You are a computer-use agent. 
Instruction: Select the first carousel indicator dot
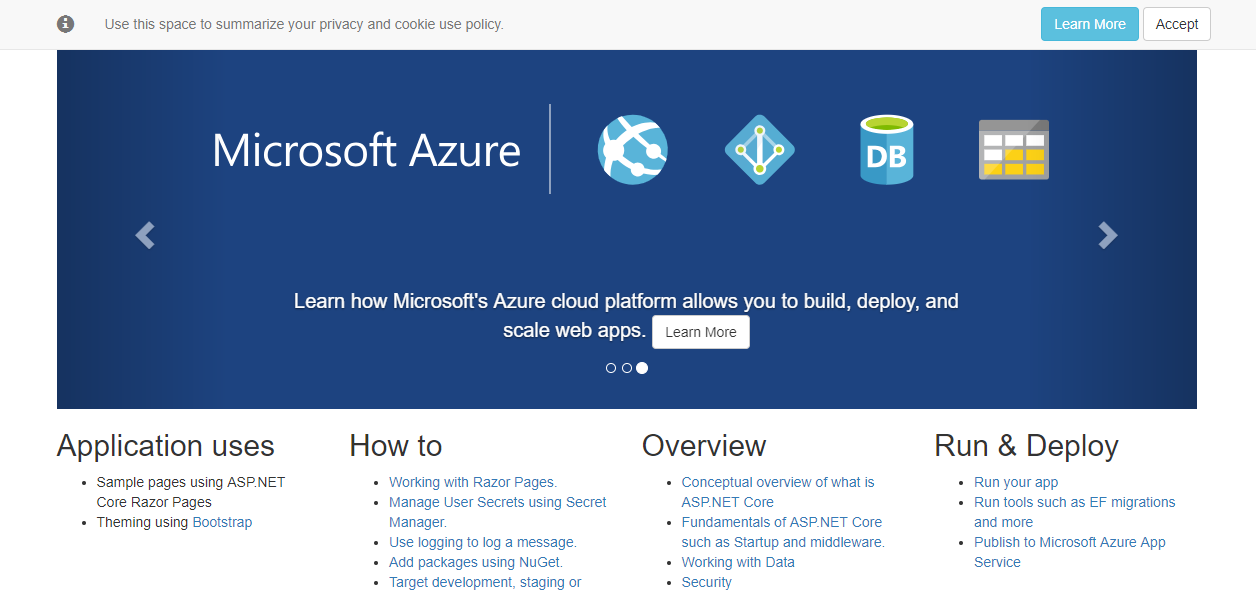(x=611, y=368)
